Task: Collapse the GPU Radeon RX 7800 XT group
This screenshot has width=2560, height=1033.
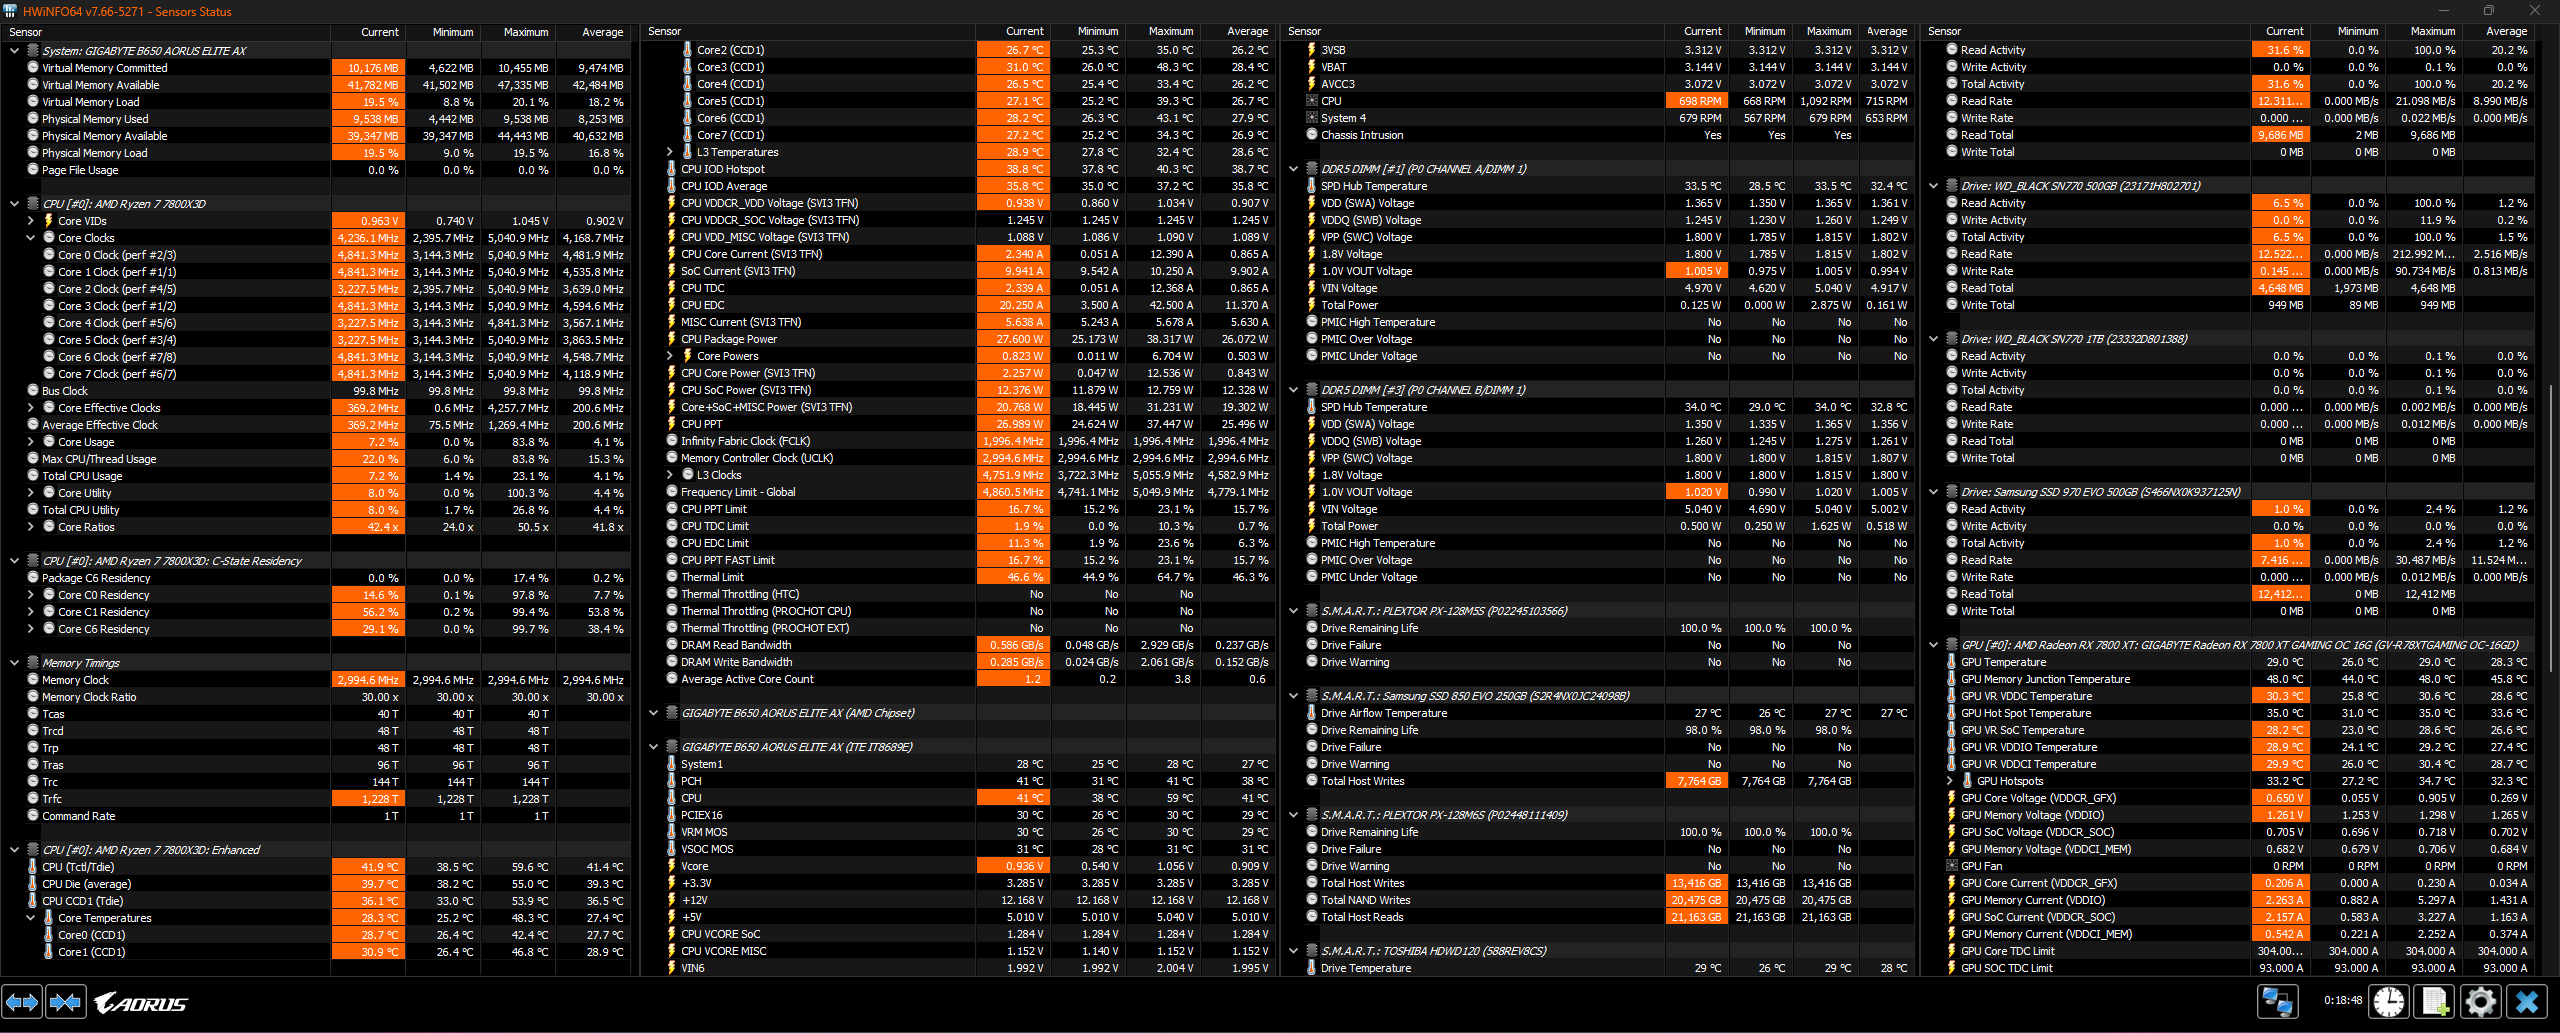Action: [1933, 645]
